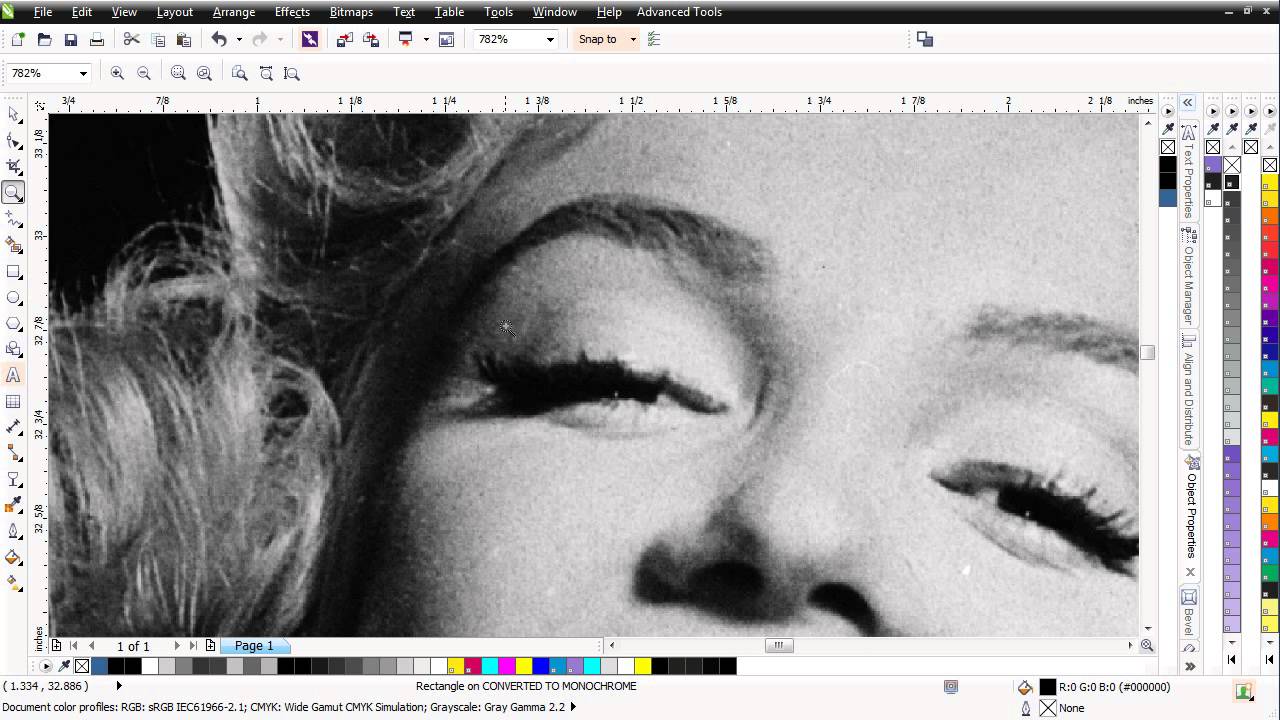
Task: Save the document
Action: coord(70,39)
